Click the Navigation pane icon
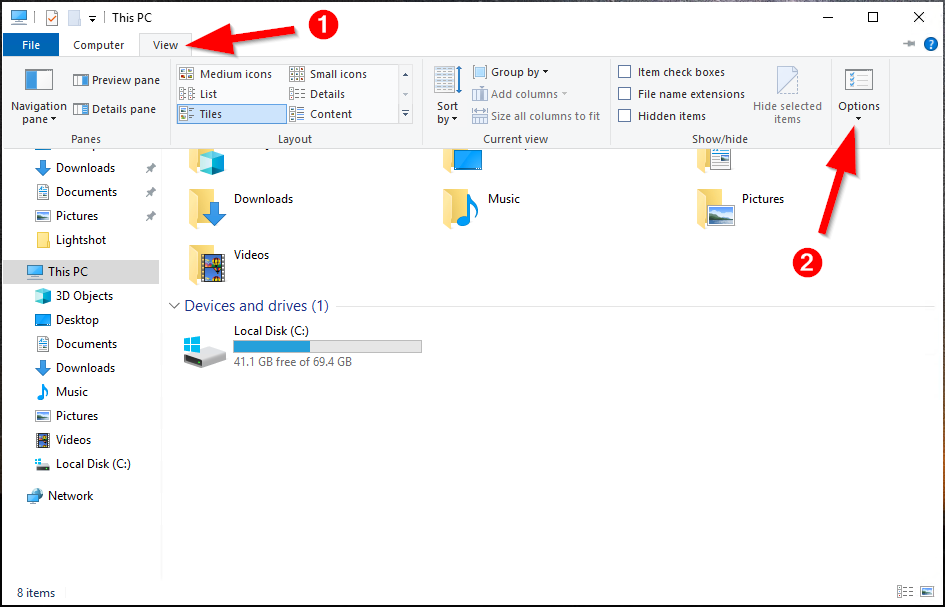Image resolution: width=945 pixels, height=607 pixels. (x=38, y=81)
